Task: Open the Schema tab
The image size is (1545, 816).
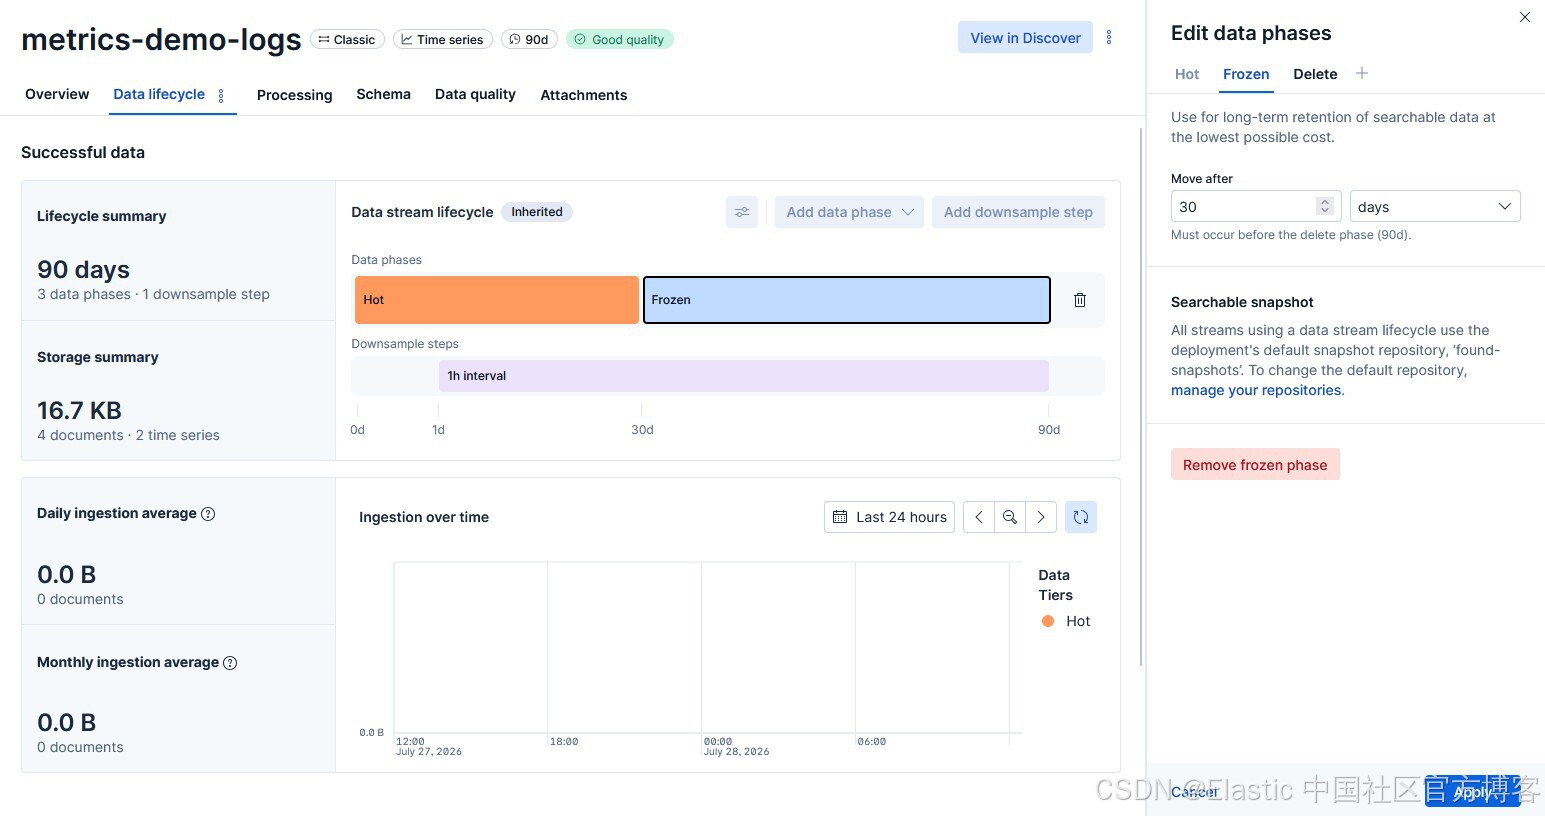Action: click(x=383, y=94)
